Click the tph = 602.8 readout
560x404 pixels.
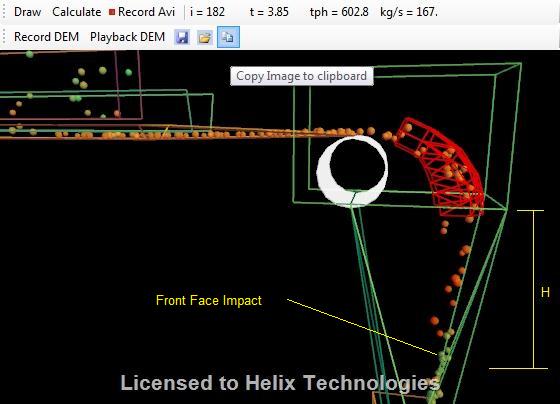pos(339,12)
